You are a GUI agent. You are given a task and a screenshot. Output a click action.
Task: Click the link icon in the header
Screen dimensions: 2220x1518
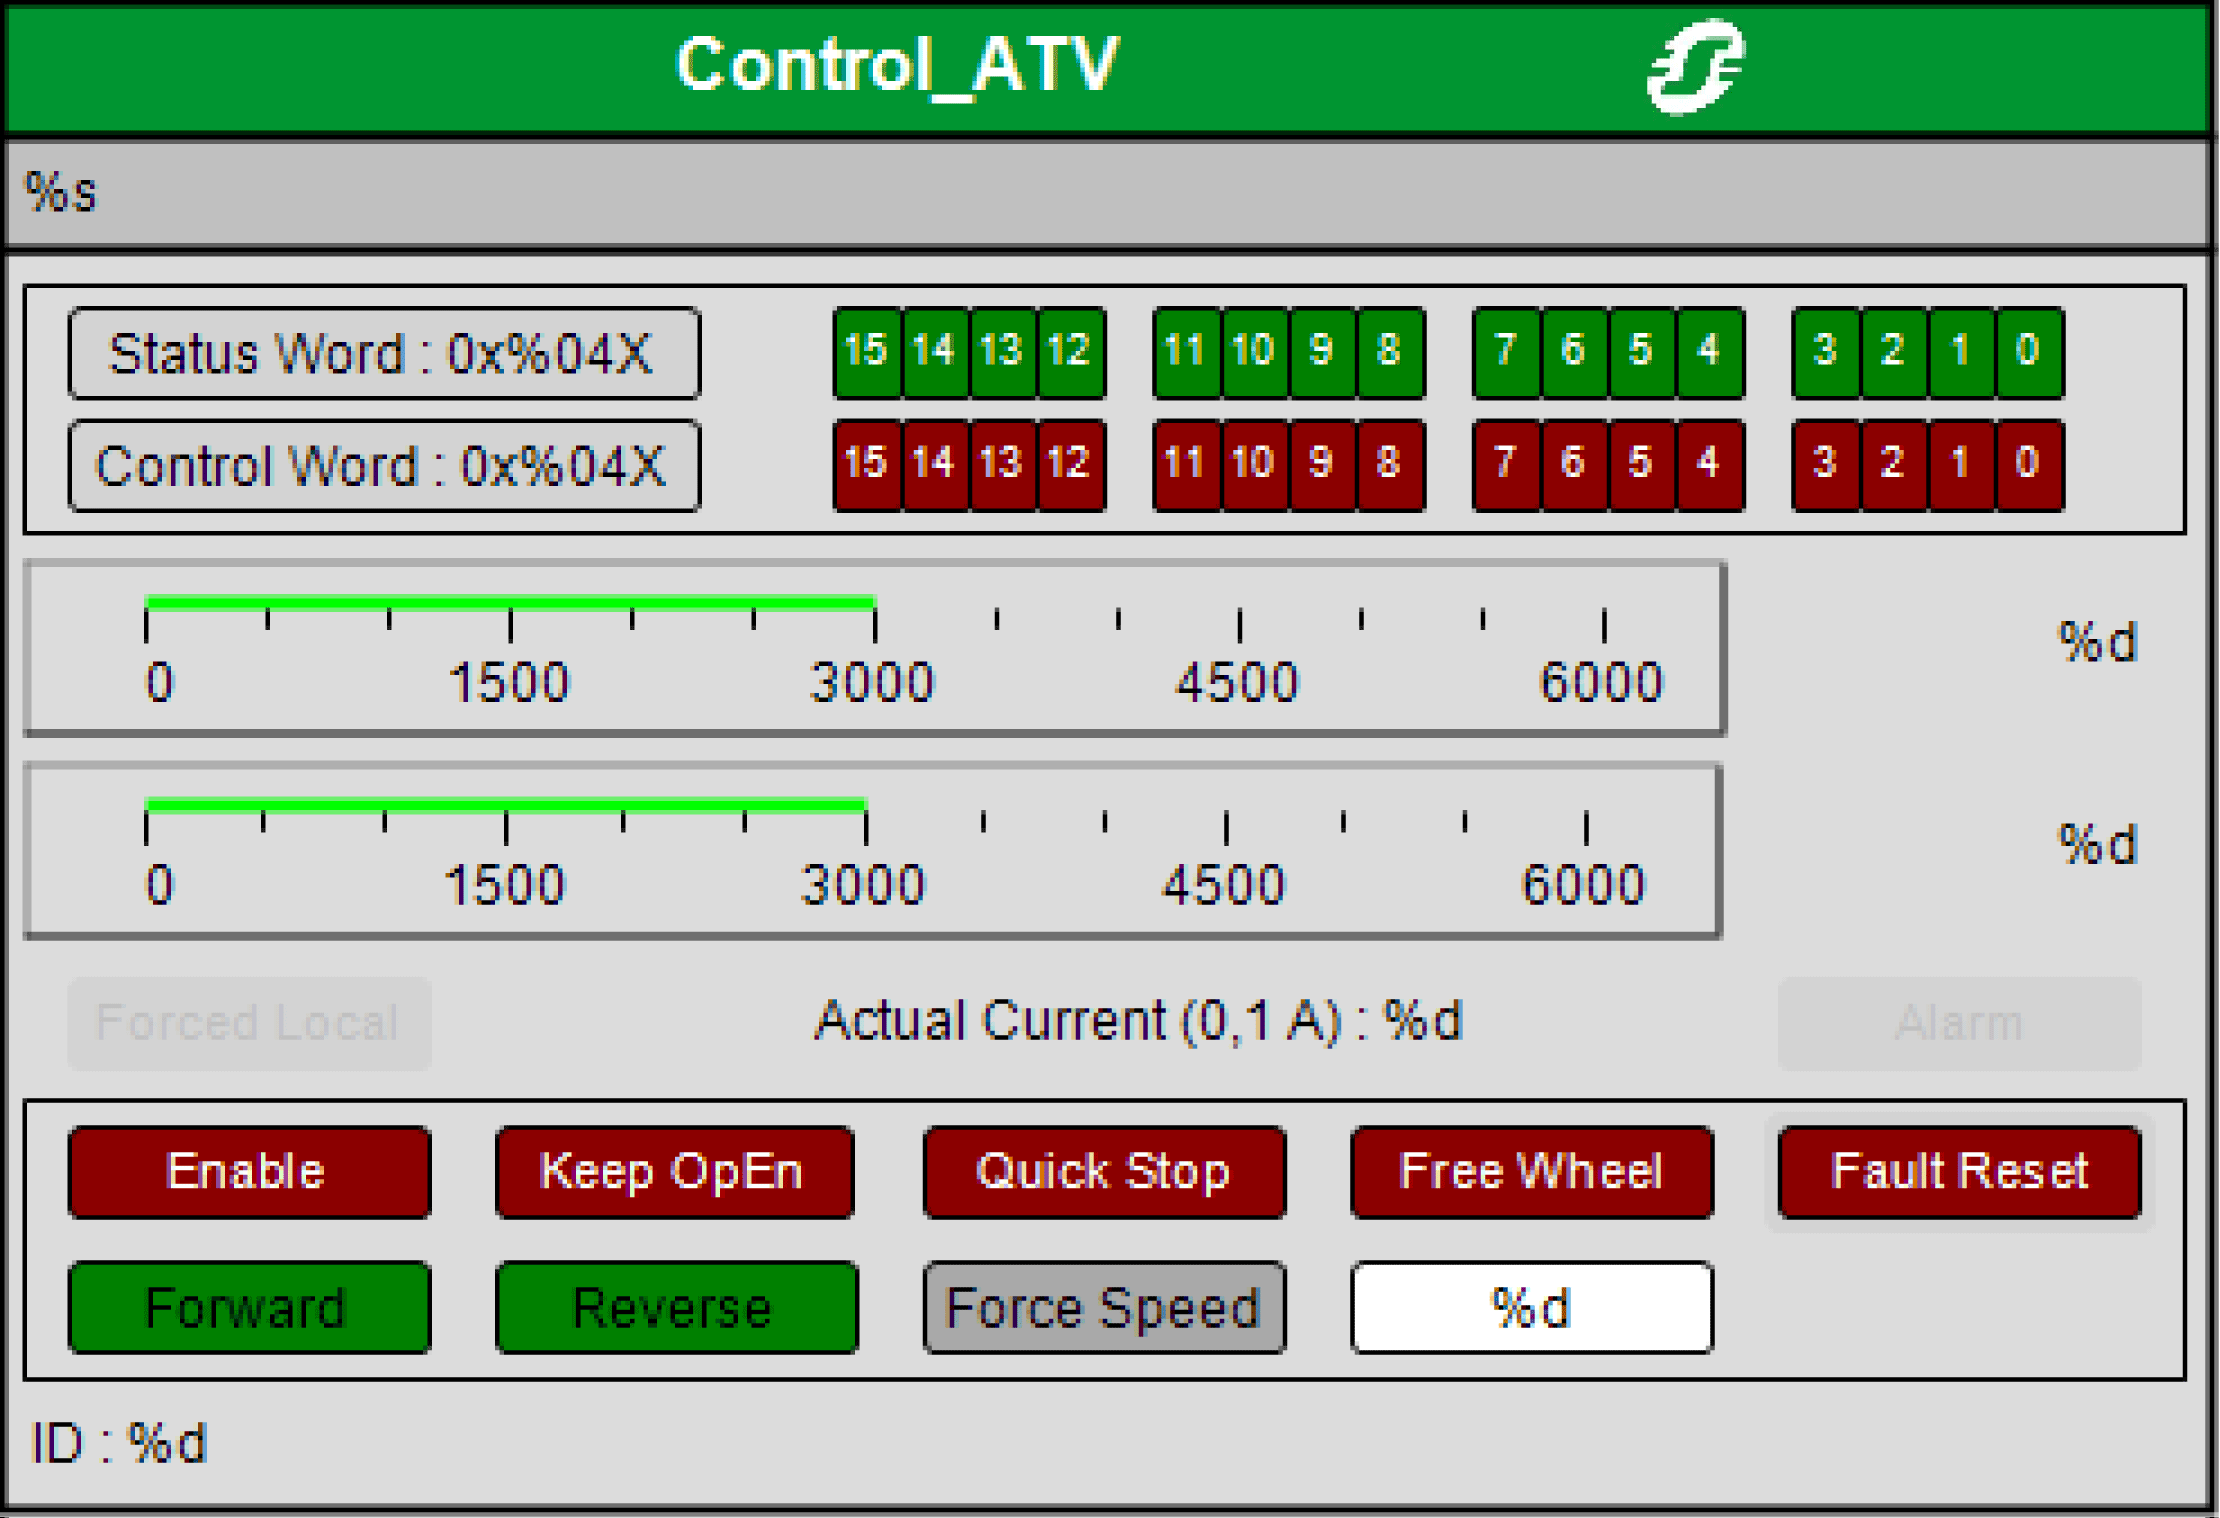click(x=1695, y=68)
